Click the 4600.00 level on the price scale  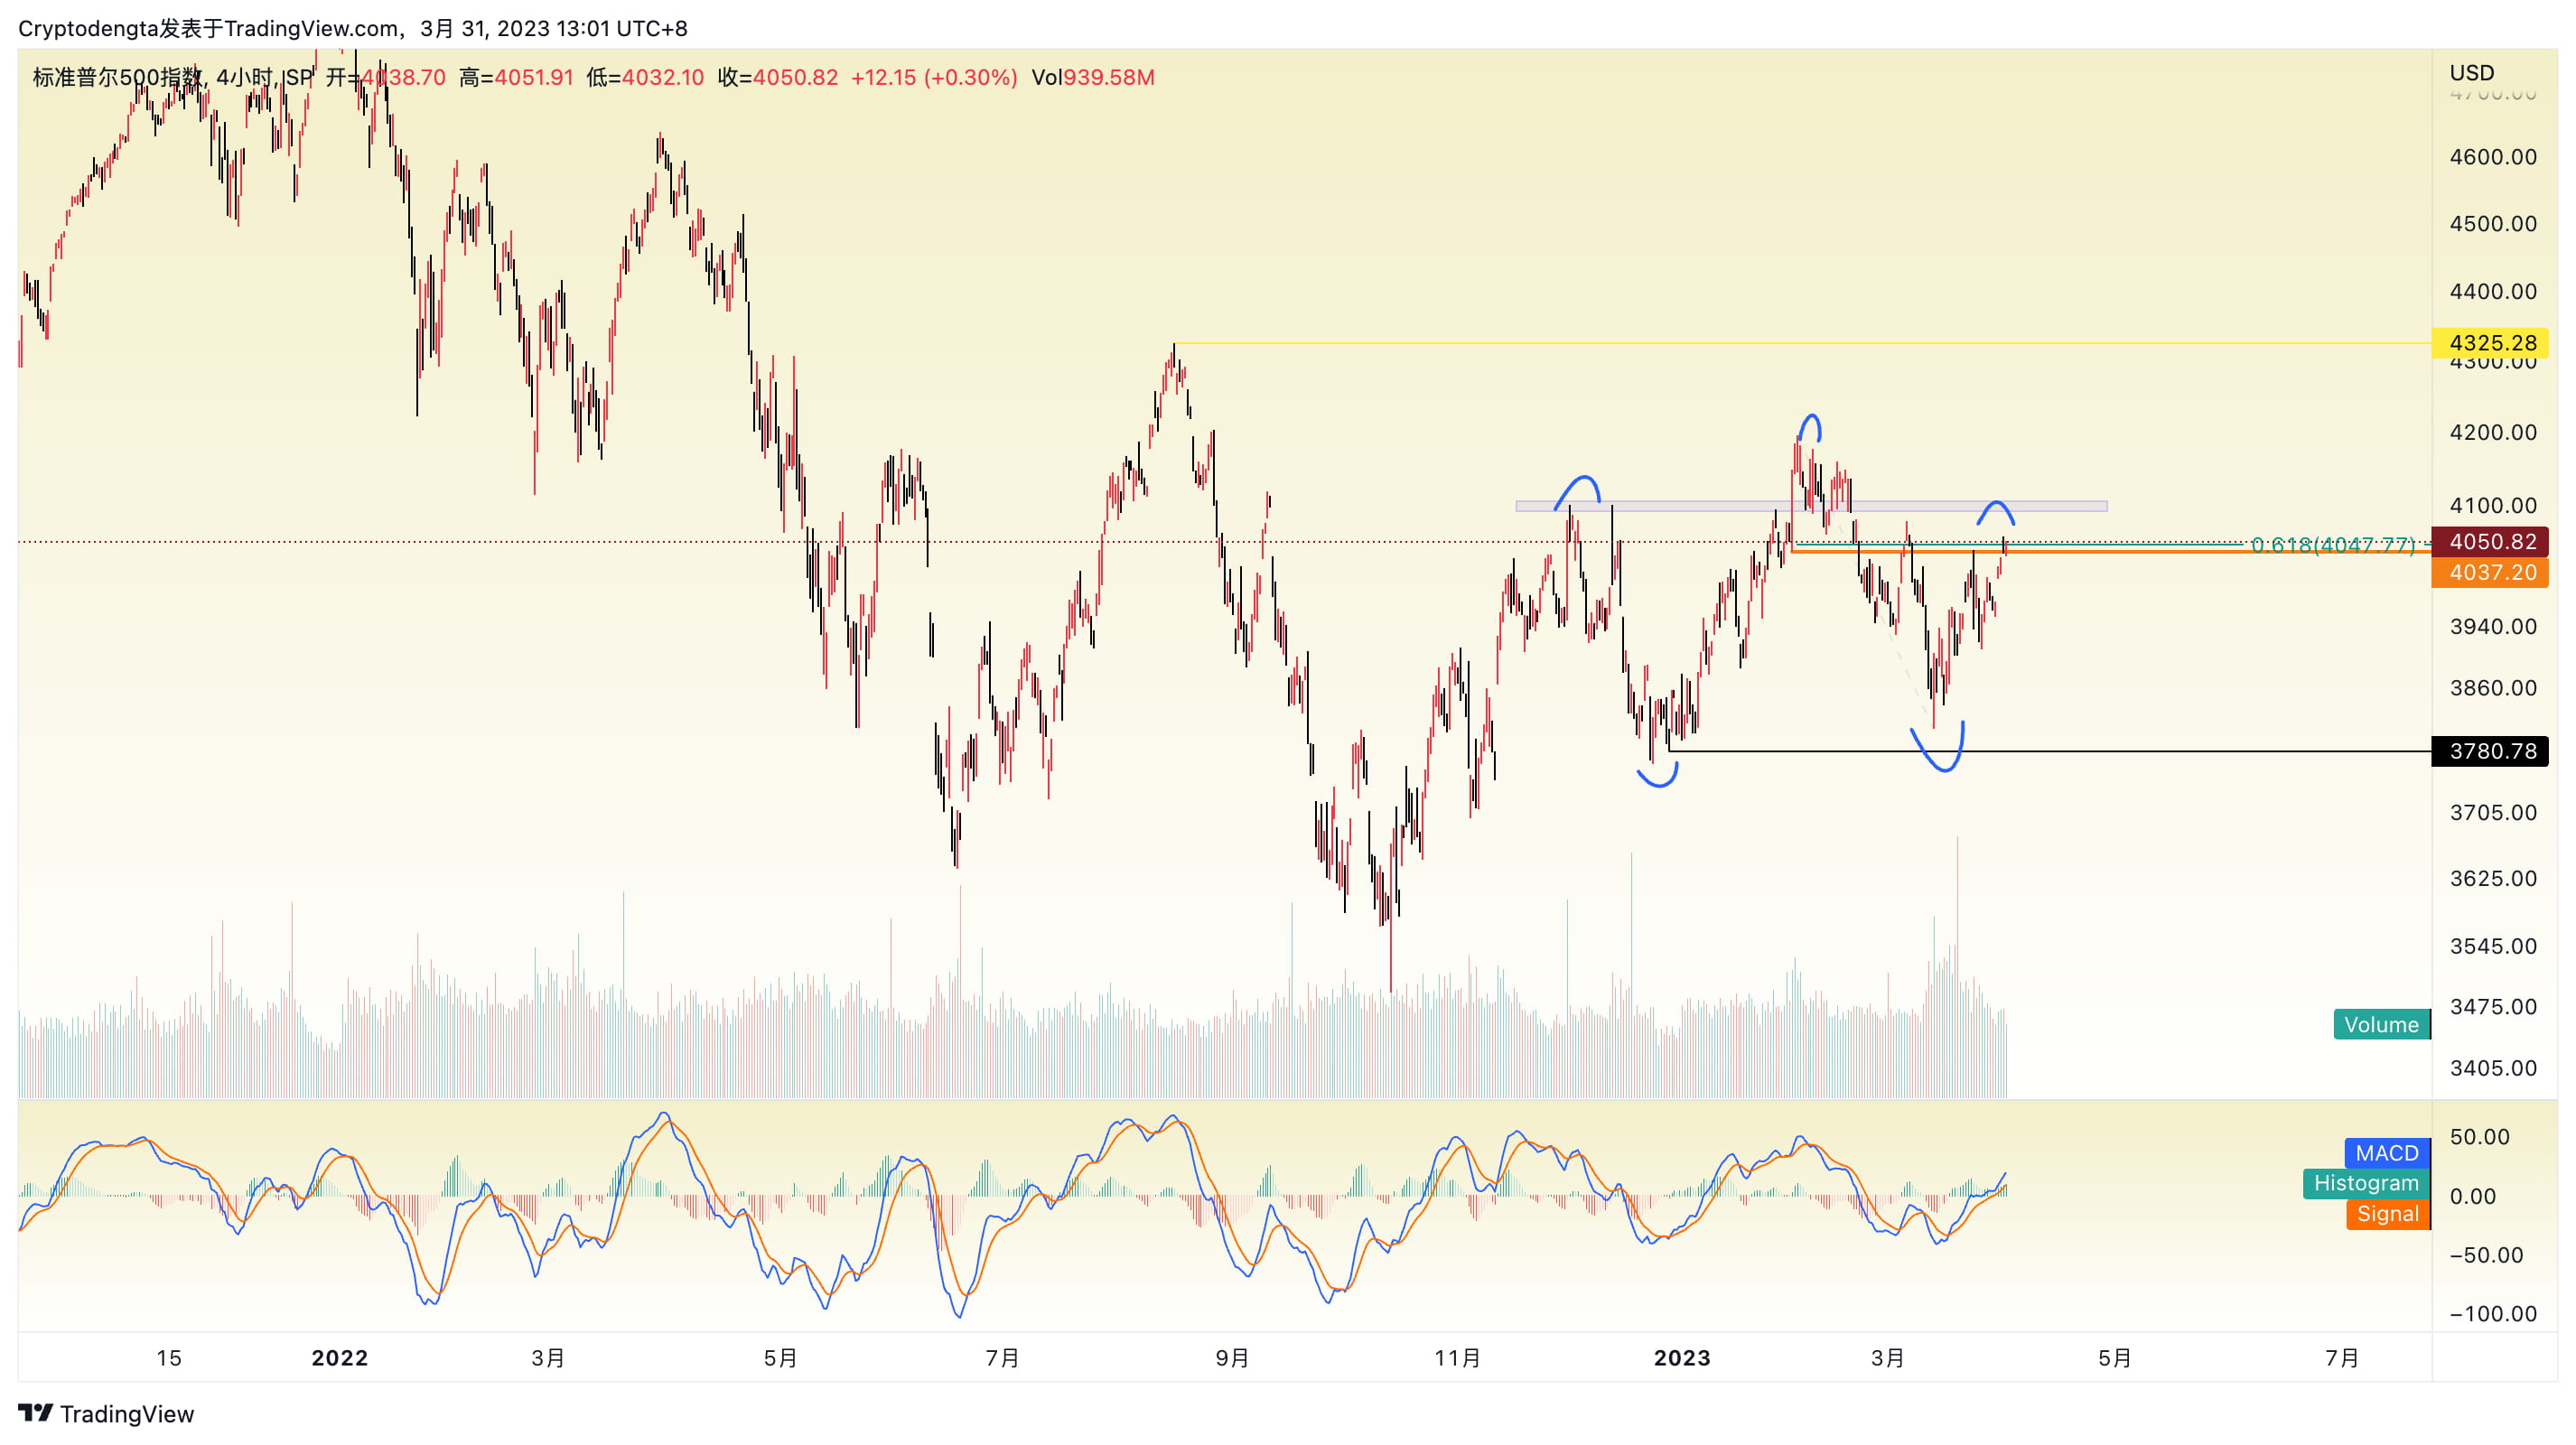[2492, 157]
